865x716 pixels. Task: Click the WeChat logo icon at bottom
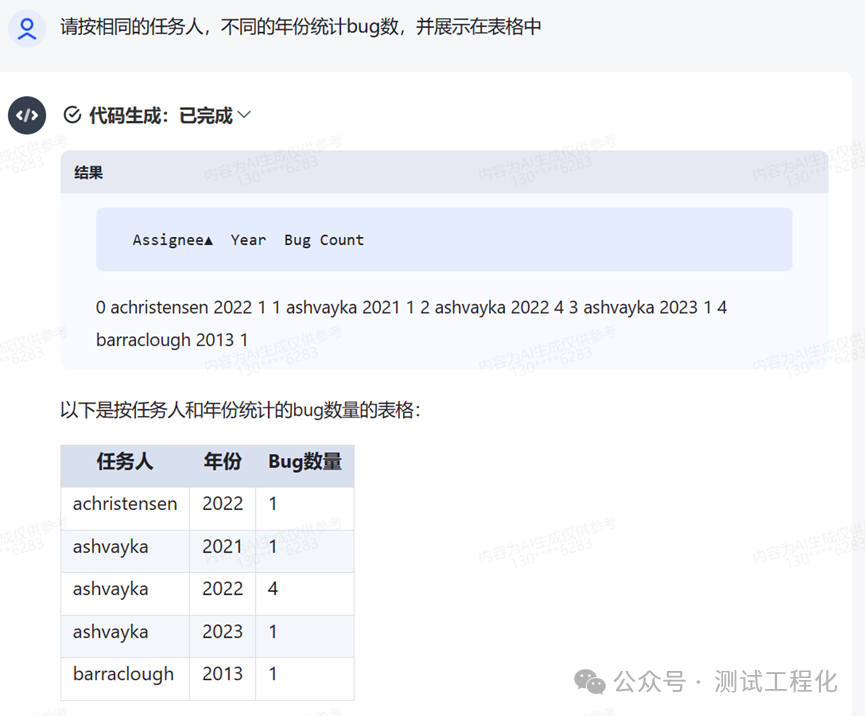(588, 682)
